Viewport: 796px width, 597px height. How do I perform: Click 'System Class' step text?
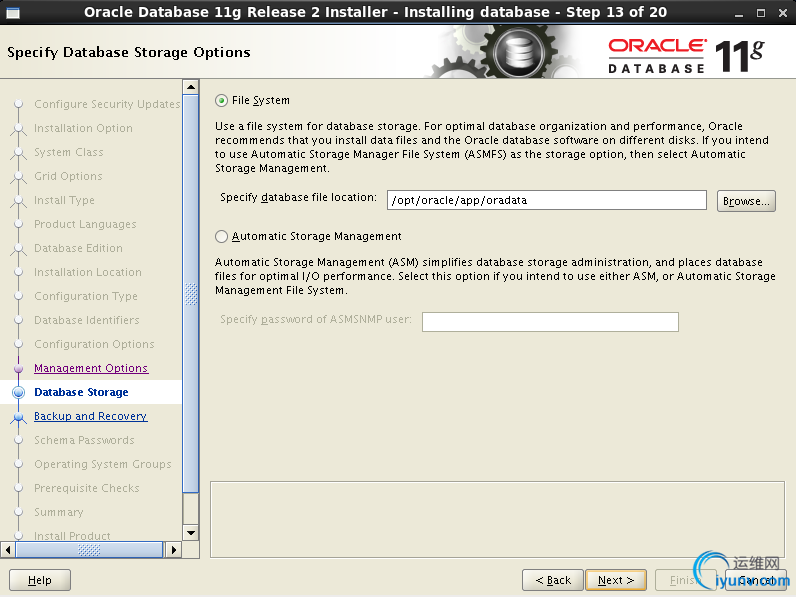(x=69, y=152)
